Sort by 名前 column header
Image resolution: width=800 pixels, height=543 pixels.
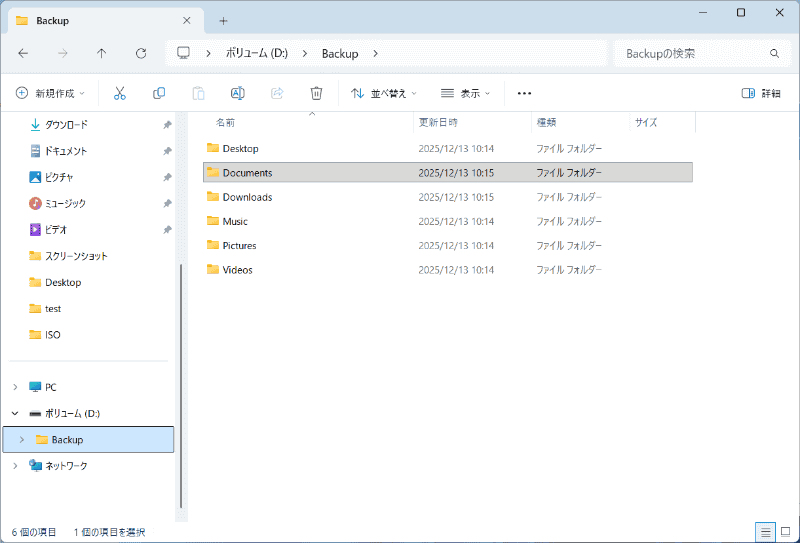[x=225, y=122]
